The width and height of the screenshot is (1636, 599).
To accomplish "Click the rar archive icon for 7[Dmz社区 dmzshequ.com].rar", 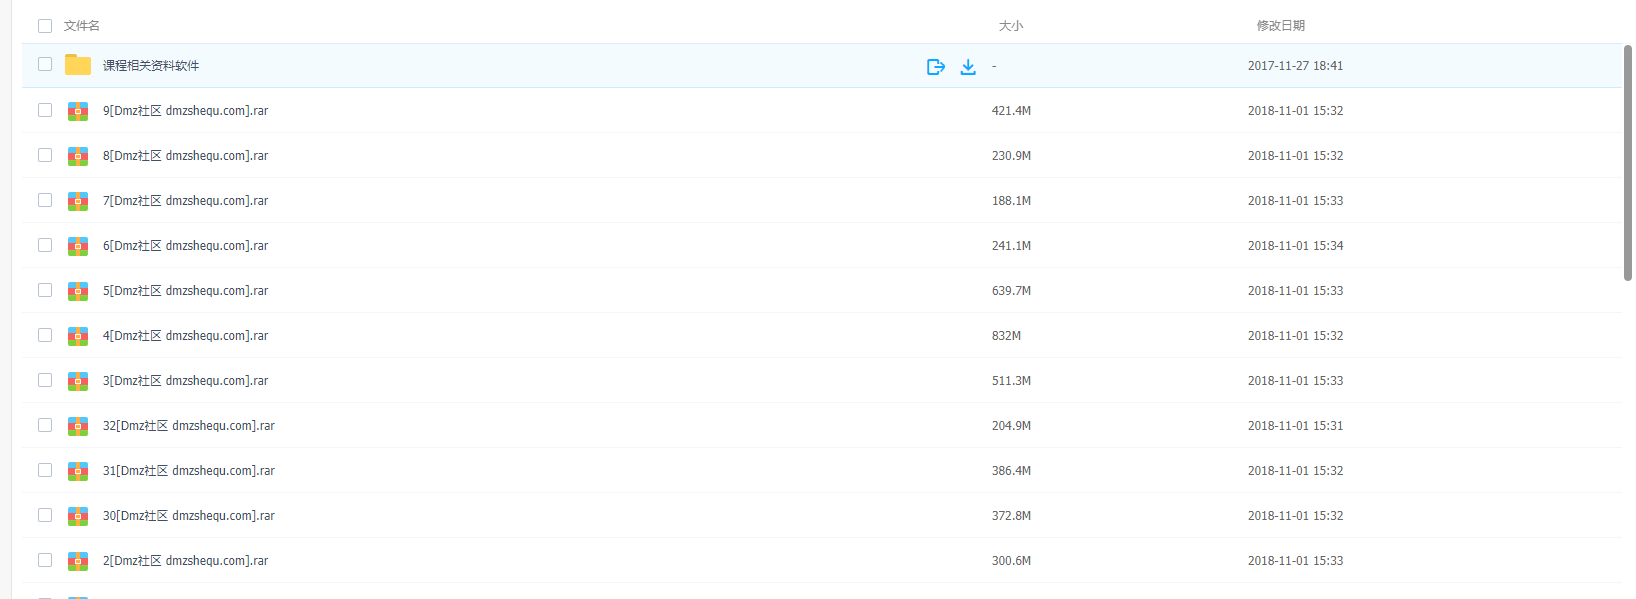I will [78, 201].
